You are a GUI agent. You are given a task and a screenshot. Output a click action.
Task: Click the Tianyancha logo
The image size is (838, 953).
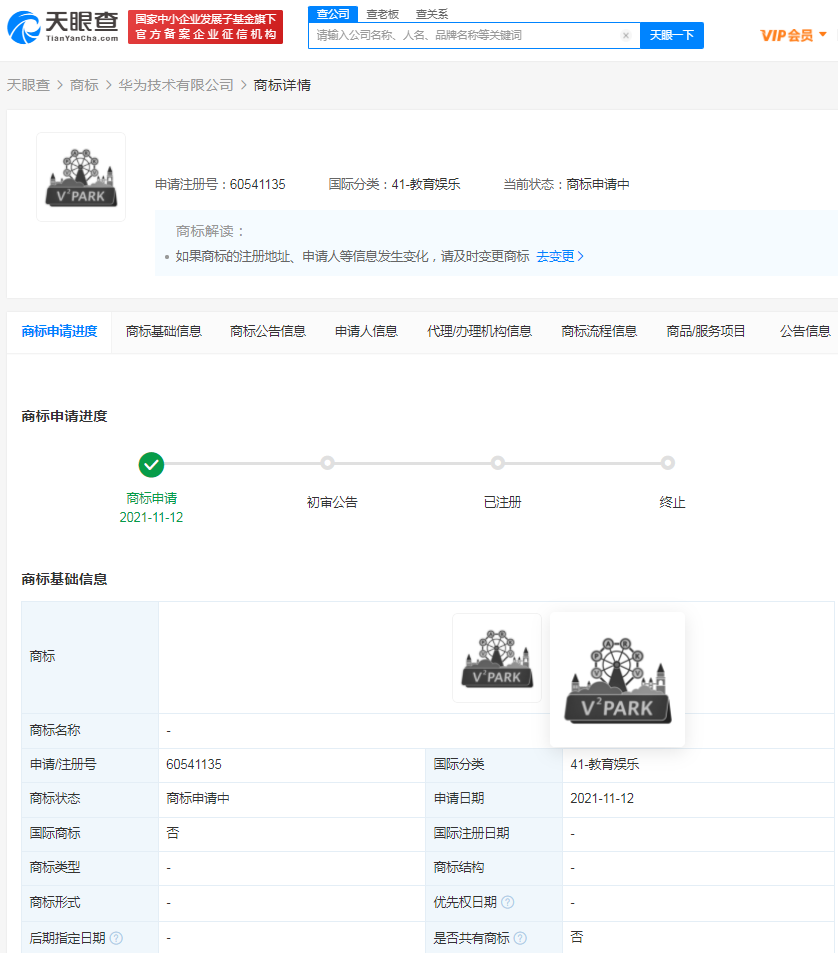pyautogui.click(x=63, y=27)
